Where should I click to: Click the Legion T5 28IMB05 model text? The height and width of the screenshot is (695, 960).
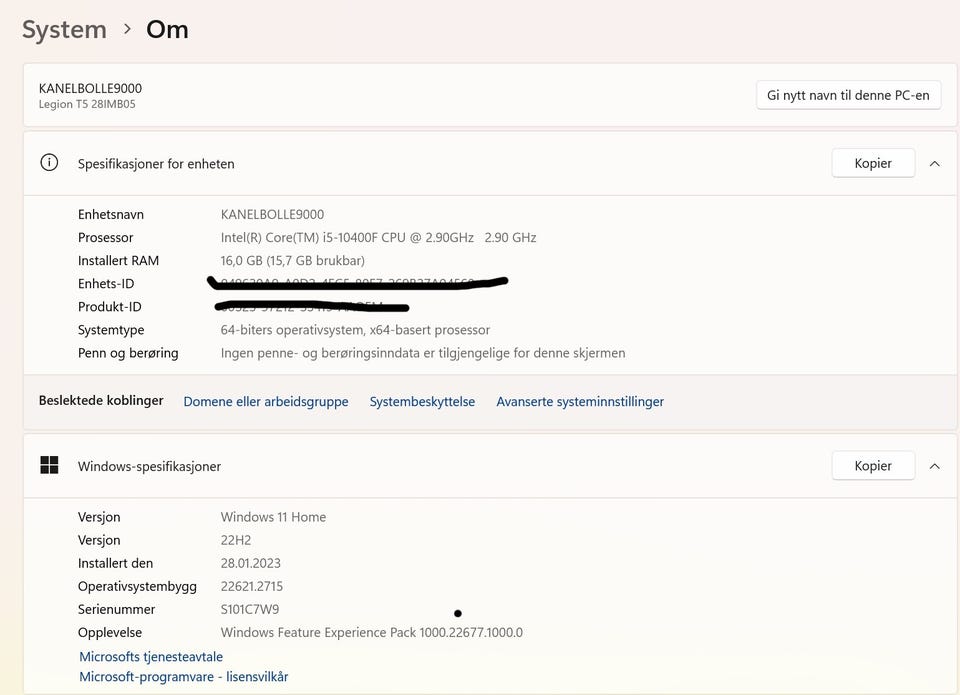[x=87, y=104]
